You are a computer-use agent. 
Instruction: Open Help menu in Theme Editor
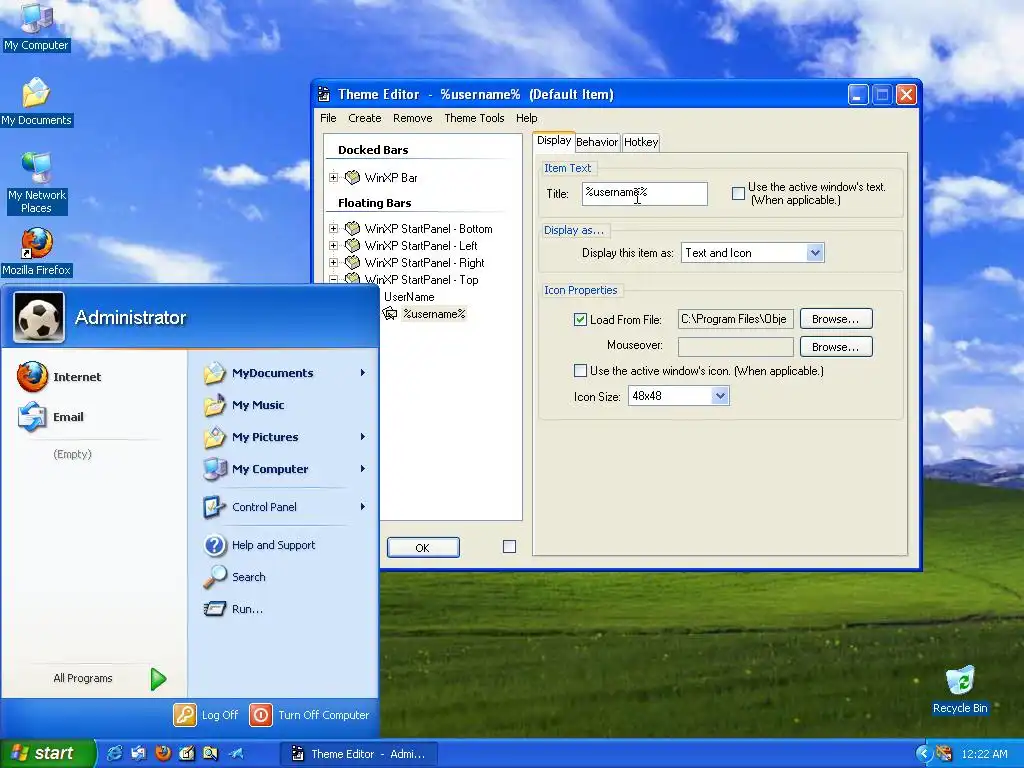(x=526, y=118)
